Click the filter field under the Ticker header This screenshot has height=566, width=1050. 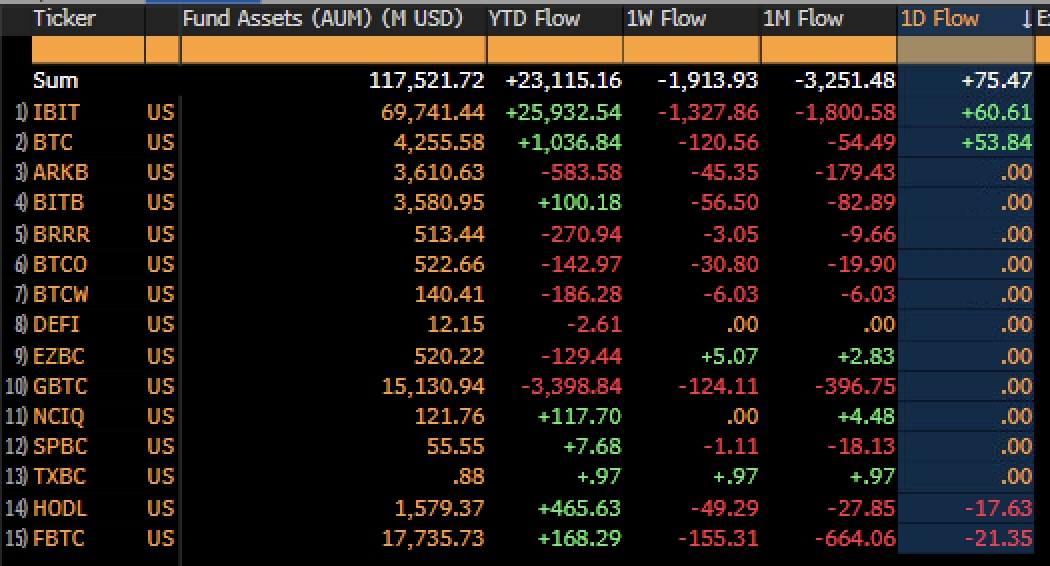pos(88,50)
